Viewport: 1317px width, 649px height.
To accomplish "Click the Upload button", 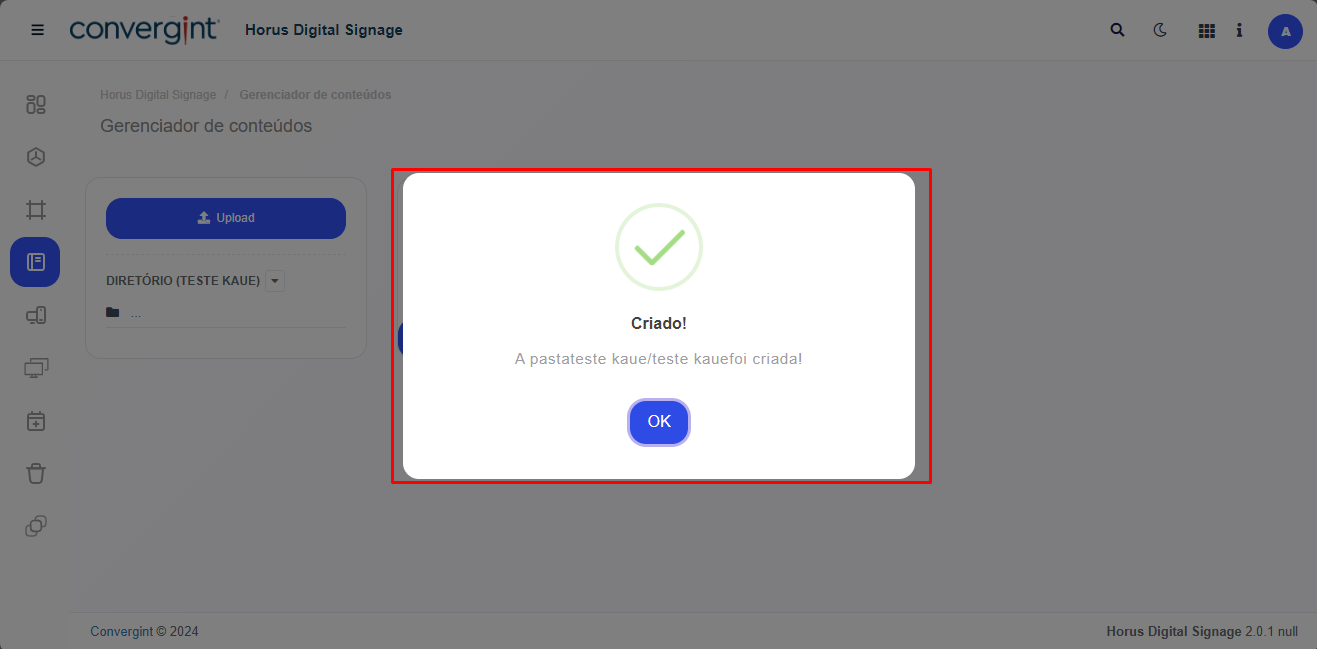I will click(x=226, y=218).
